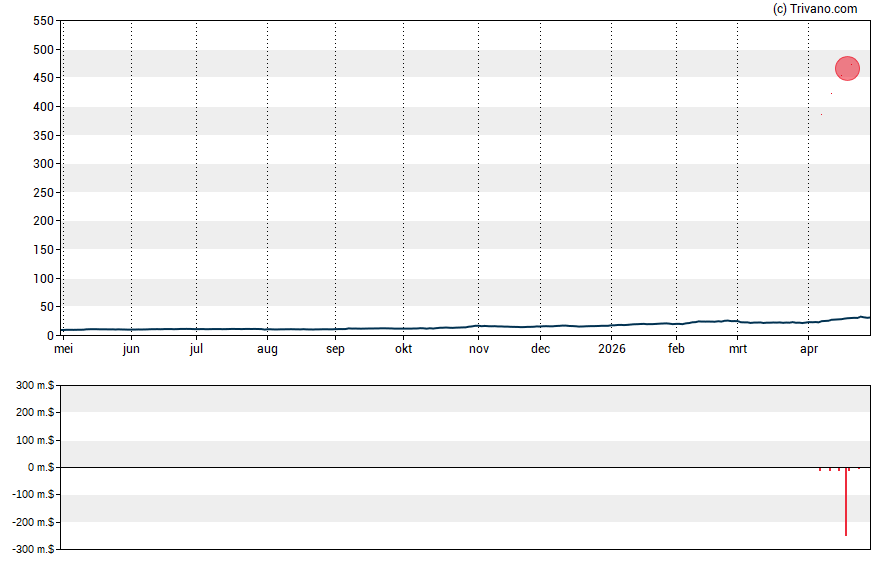This screenshot has width=888, height=565.
Task: Select the 'apr' month label
Action: (807, 349)
